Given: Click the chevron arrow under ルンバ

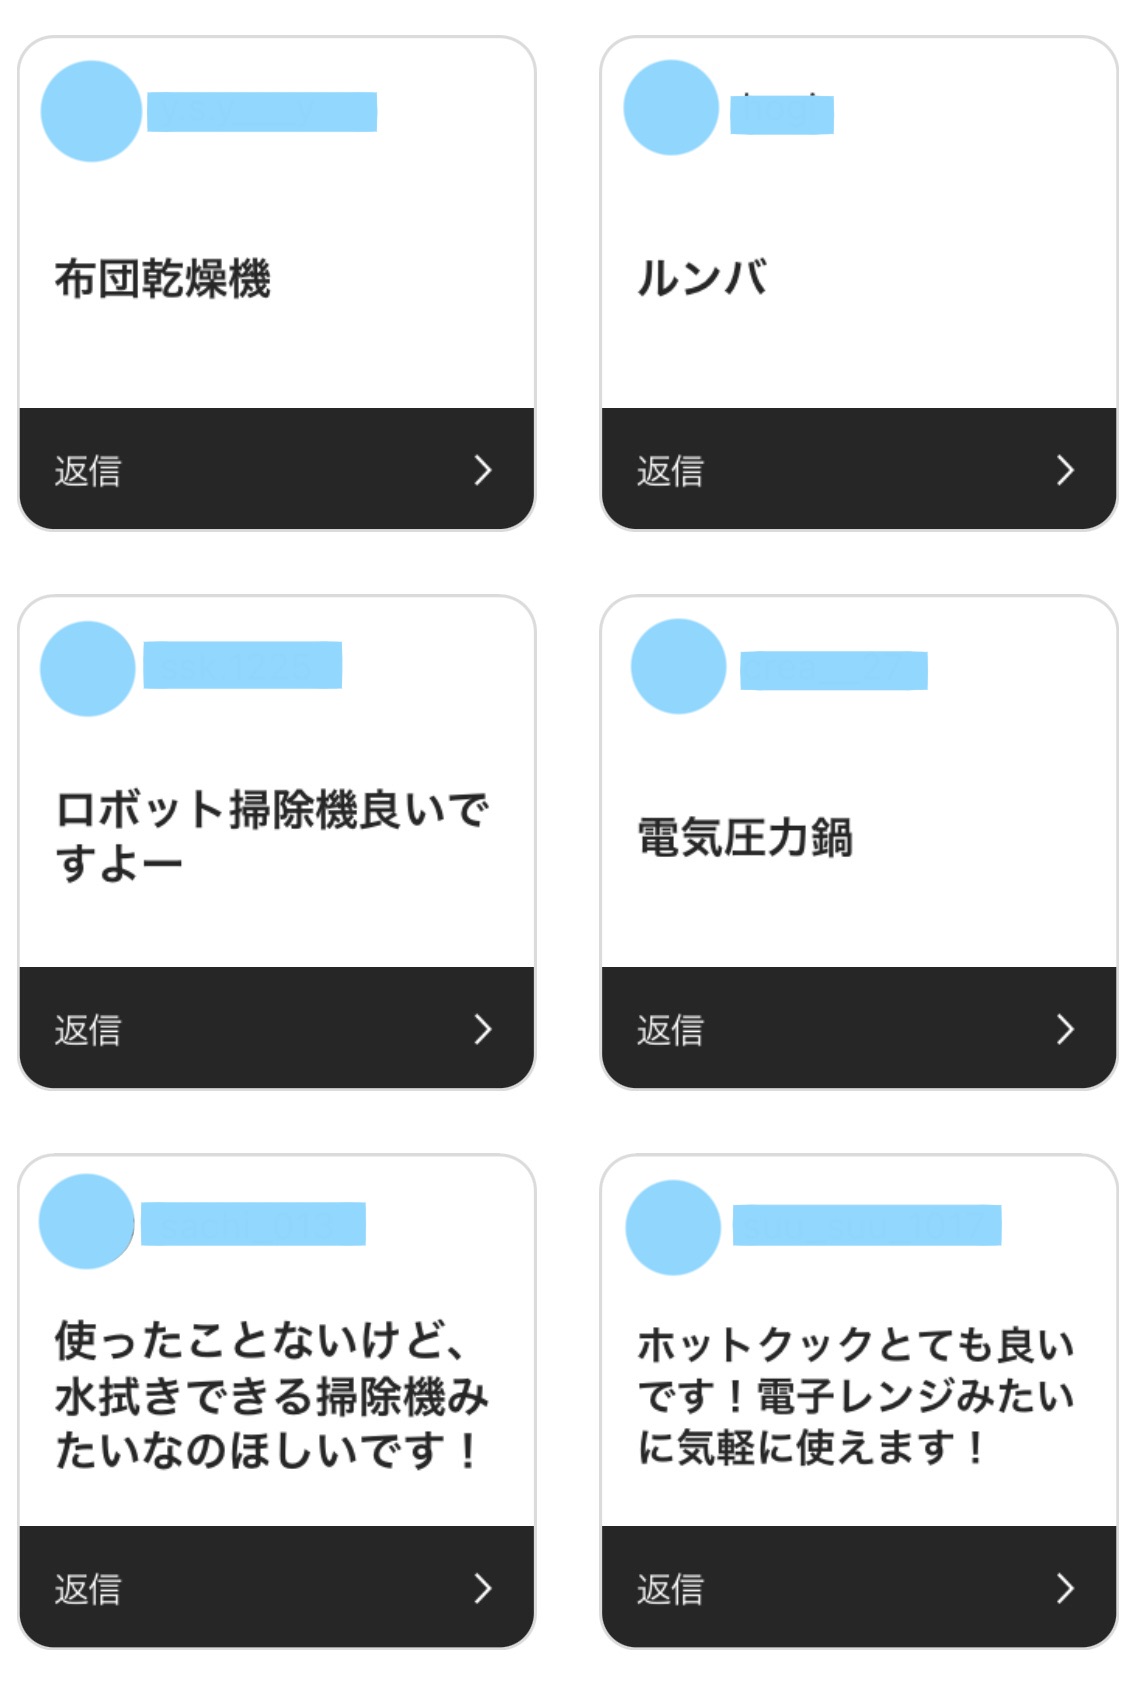Looking at the screenshot, I should coord(1065,470).
